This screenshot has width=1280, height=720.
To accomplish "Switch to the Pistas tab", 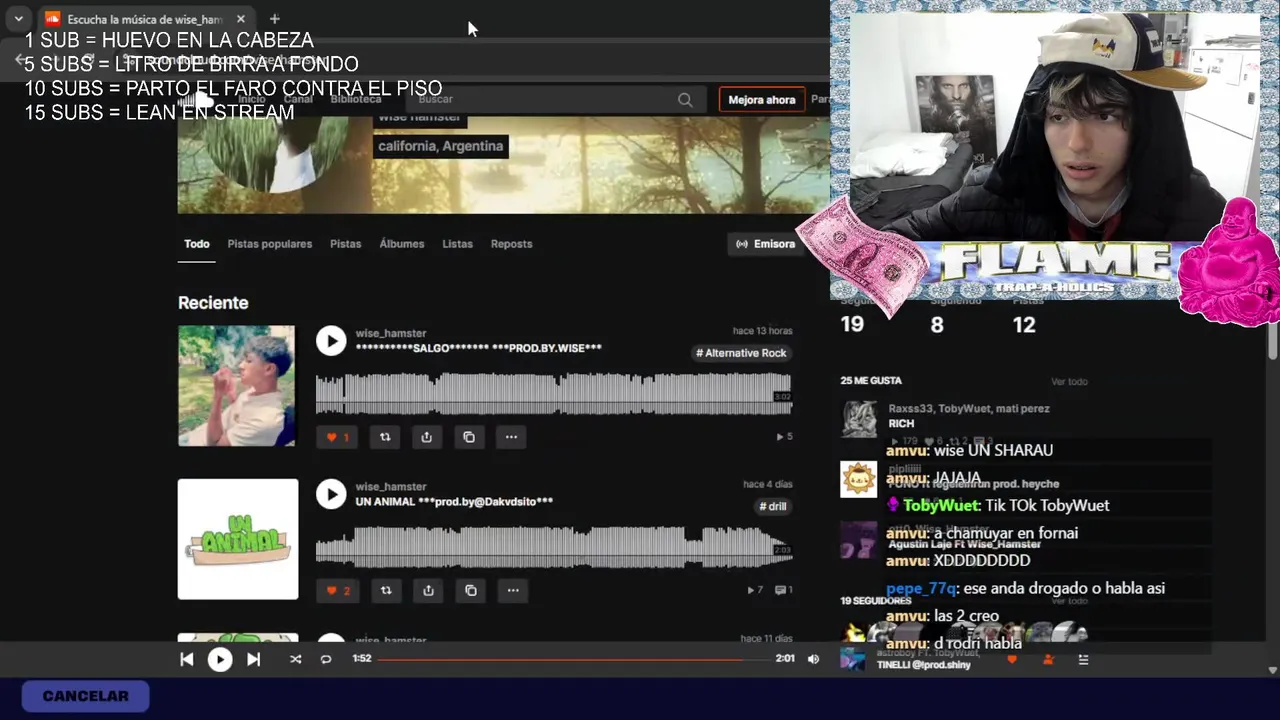I will 346,244.
